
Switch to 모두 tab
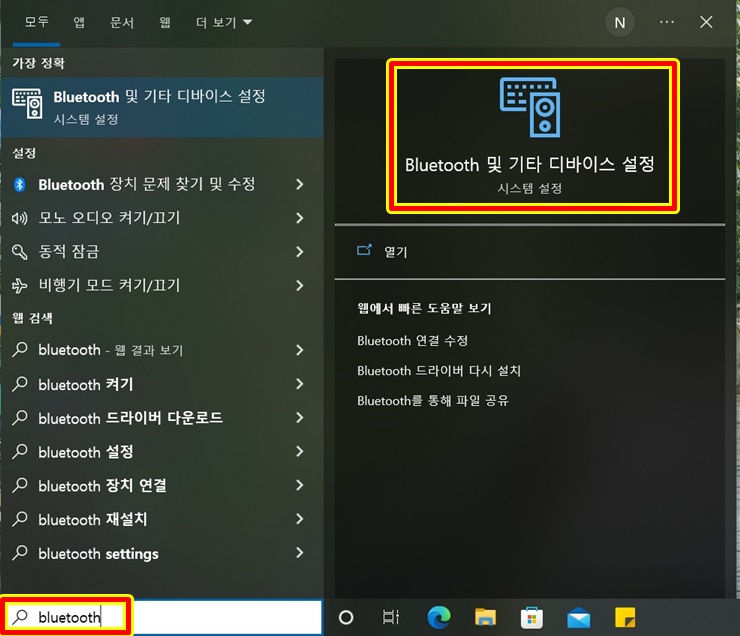(x=36, y=22)
